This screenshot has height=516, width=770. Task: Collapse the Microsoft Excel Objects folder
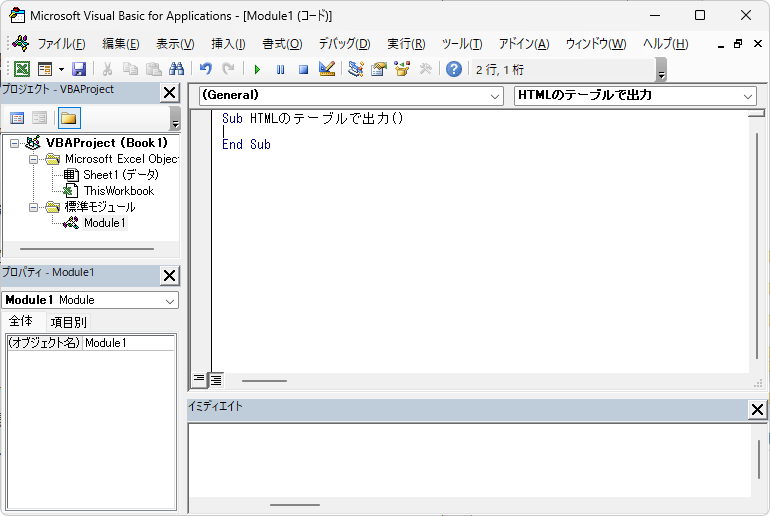[33, 159]
